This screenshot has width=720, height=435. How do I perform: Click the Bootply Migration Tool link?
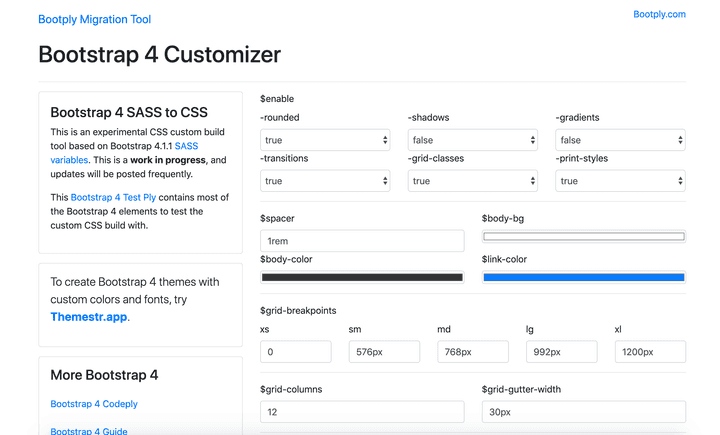(95, 19)
